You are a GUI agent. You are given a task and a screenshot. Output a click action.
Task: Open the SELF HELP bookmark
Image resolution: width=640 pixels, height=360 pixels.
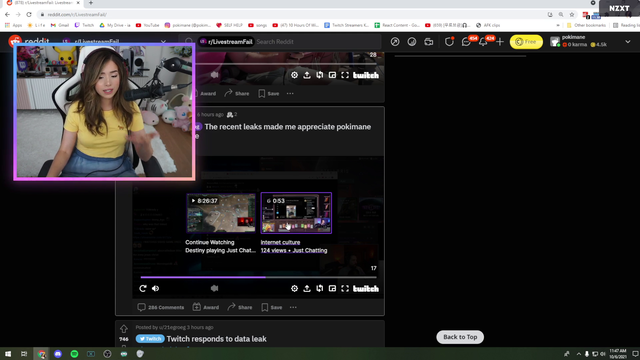[229, 25]
